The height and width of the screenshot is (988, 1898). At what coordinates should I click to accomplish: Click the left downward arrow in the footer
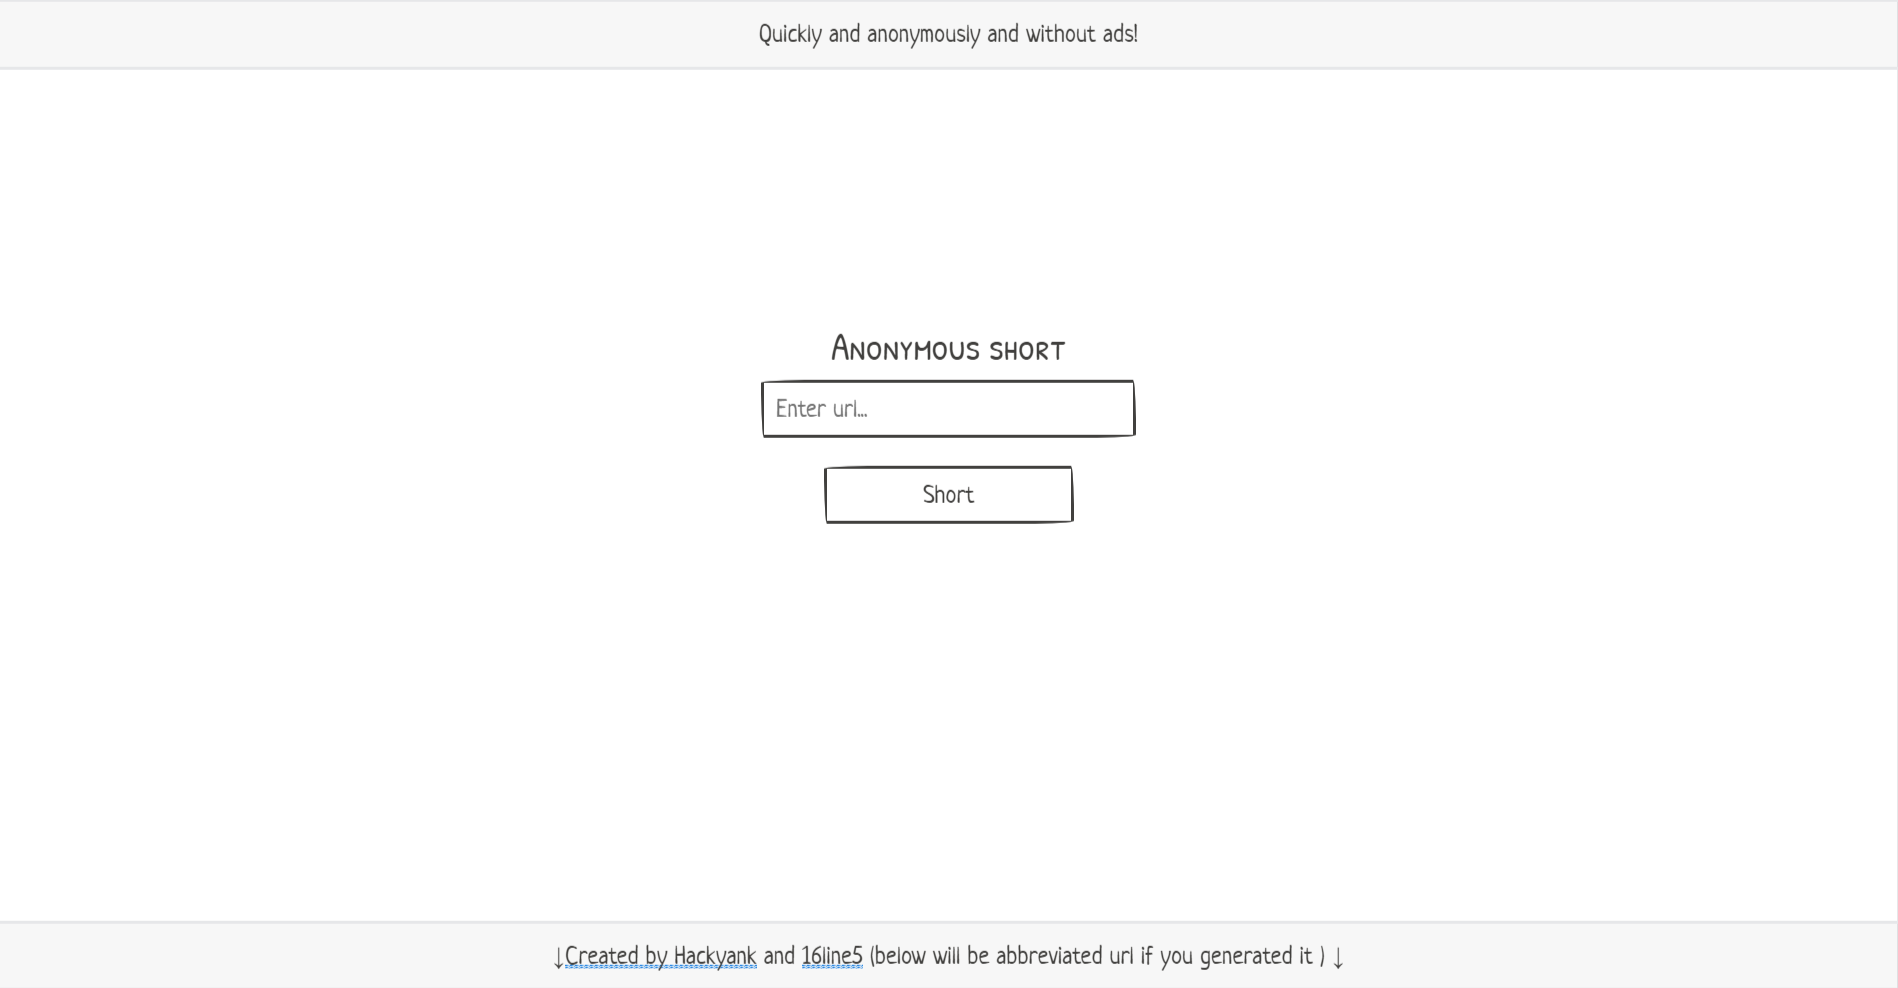556,957
